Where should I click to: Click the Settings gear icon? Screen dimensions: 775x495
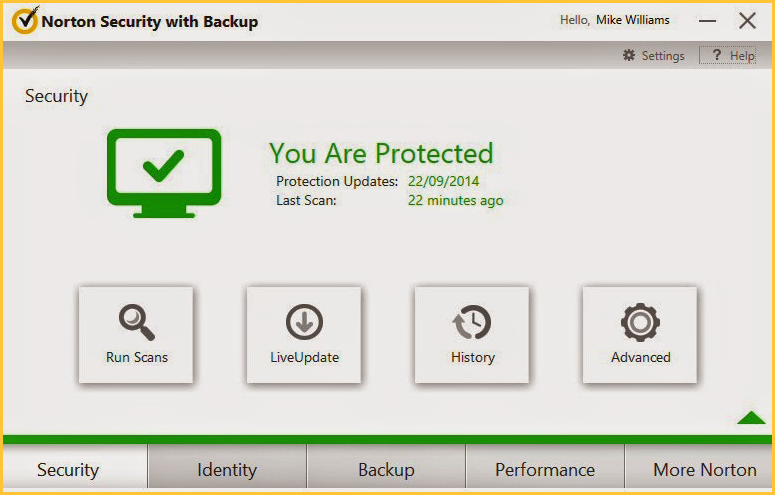pyautogui.click(x=629, y=55)
